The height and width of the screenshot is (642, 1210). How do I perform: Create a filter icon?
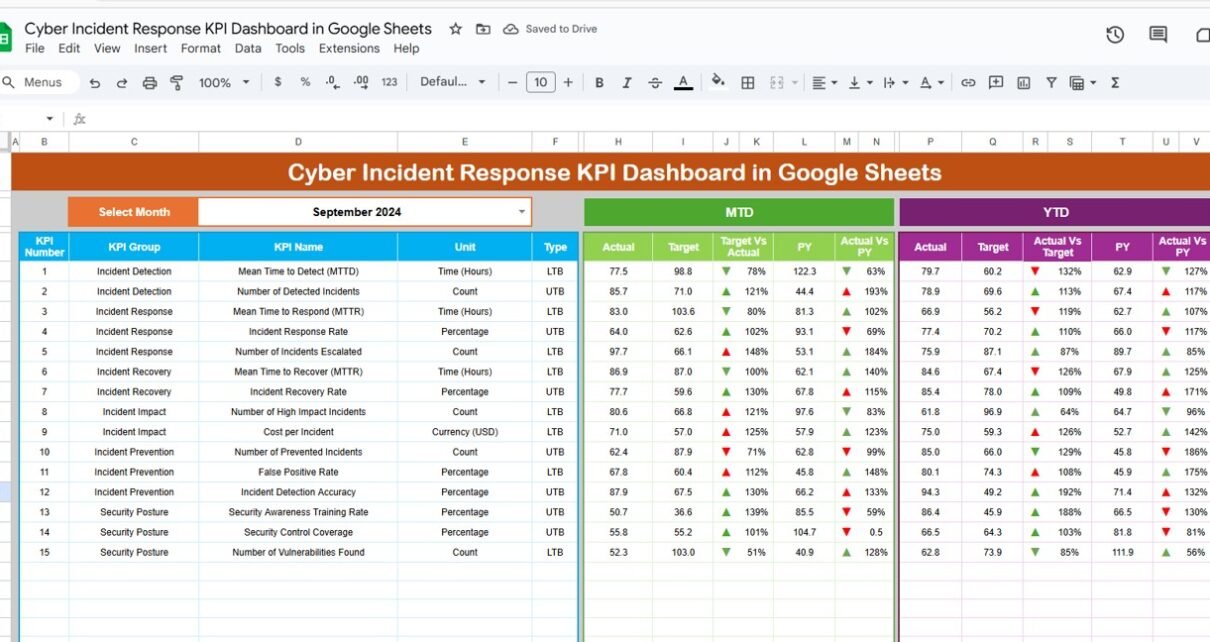(x=1051, y=83)
